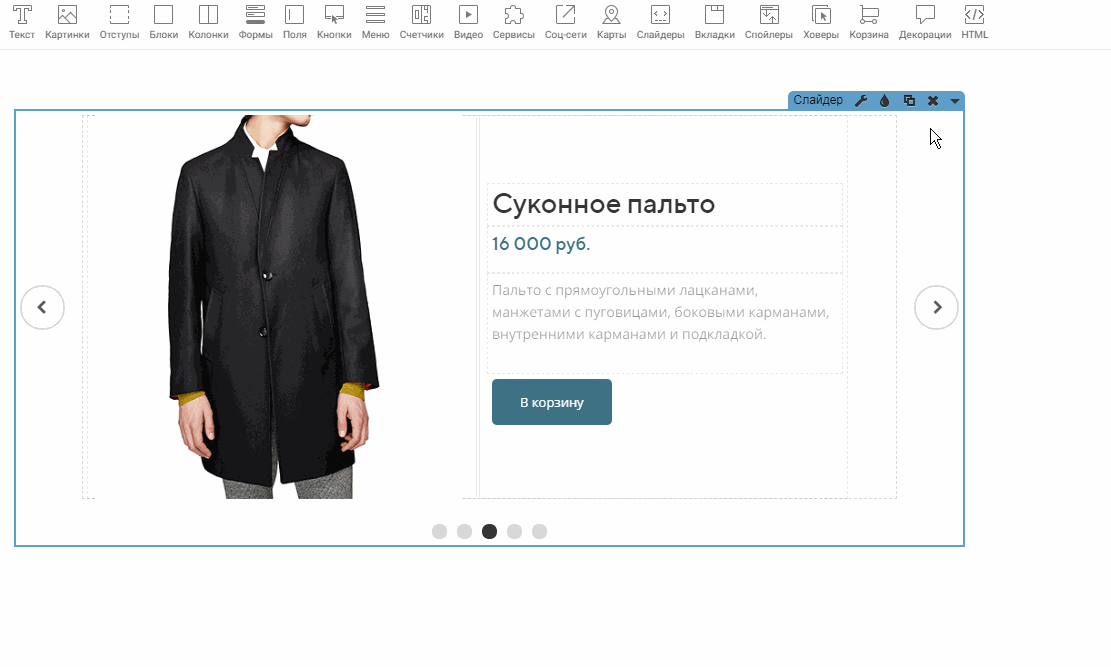Select the Текст tool
Screen dimensions: 1111x667
click(21, 21)
